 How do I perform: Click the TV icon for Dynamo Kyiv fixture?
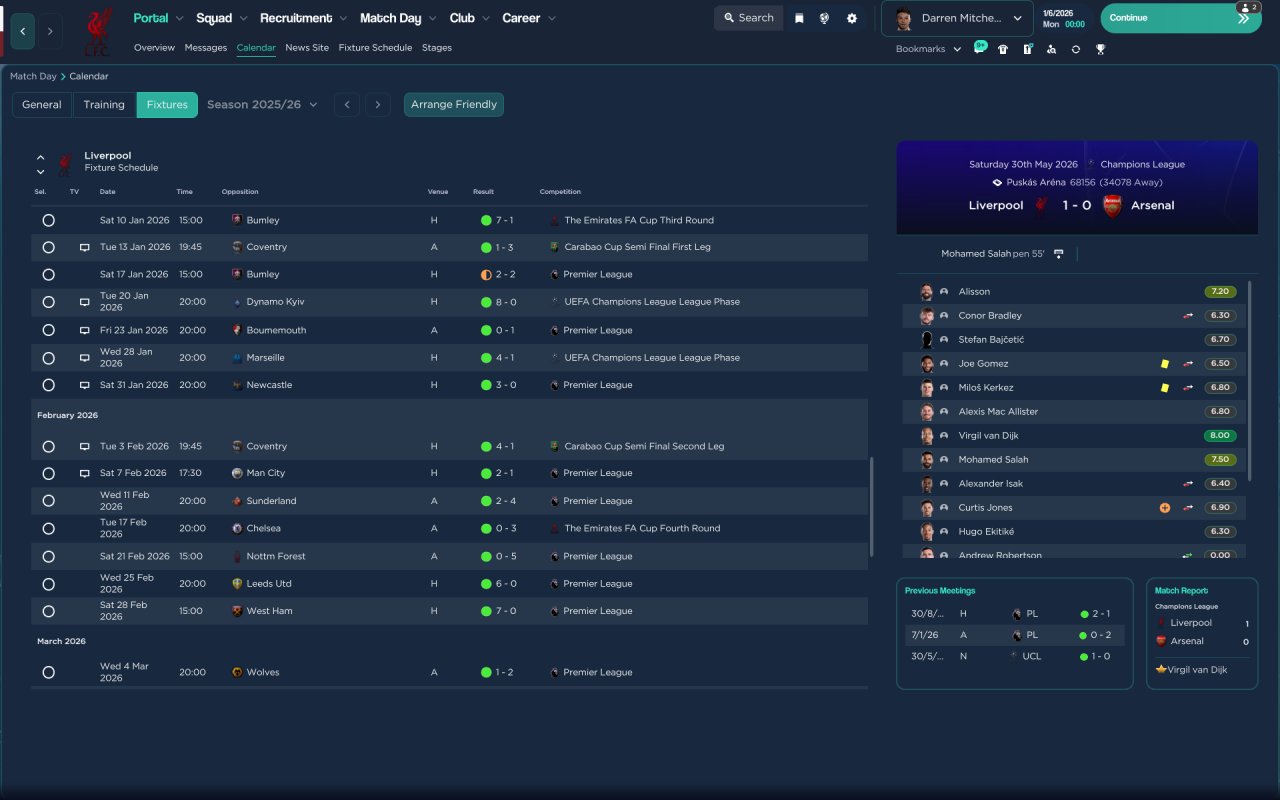click(x=85, y=302)
